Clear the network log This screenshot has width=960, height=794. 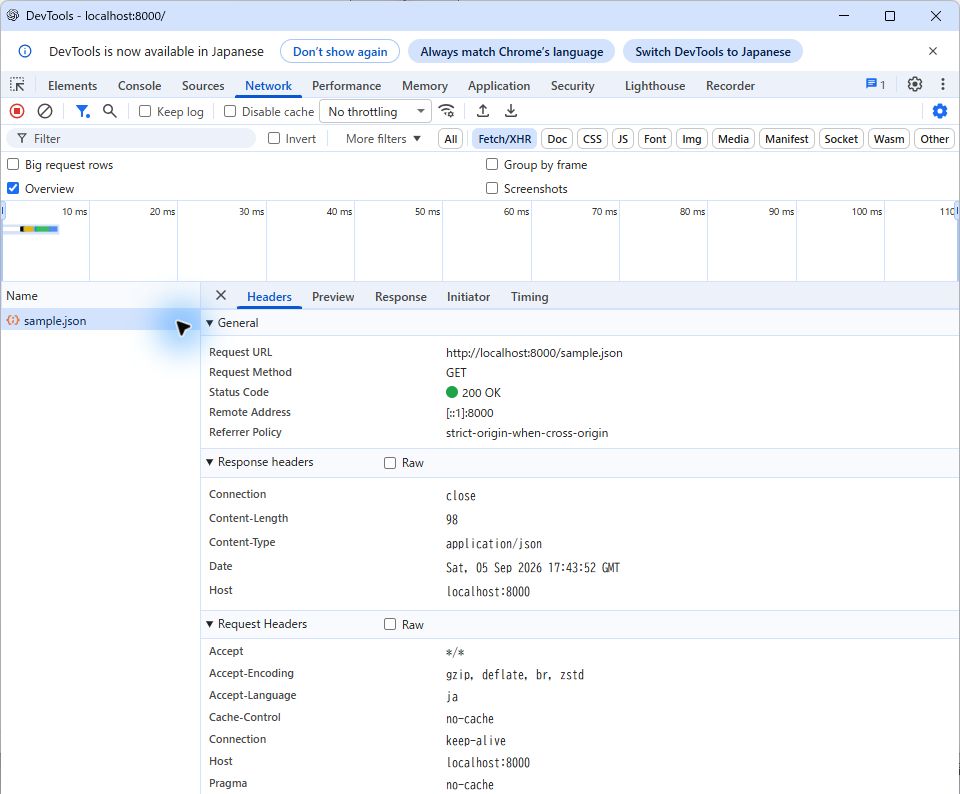(45, 111)
